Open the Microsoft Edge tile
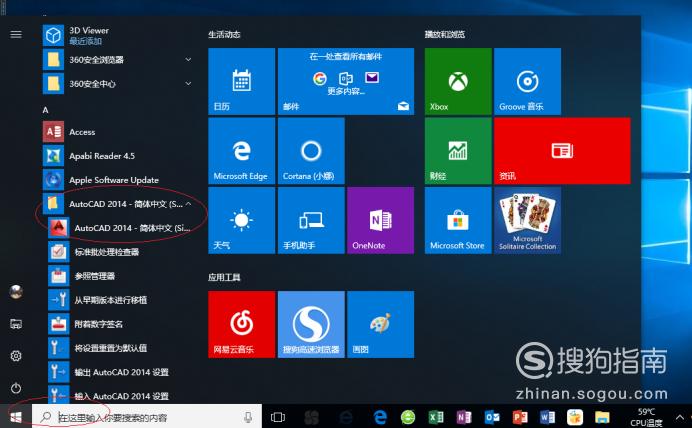This screenshot has width=692, height=428. pyautogui.click(x=241, y=150)
